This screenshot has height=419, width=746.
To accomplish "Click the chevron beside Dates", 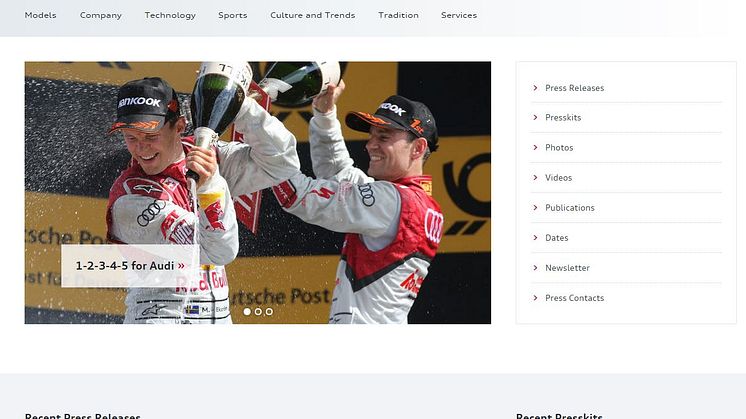I will (535, 237).
